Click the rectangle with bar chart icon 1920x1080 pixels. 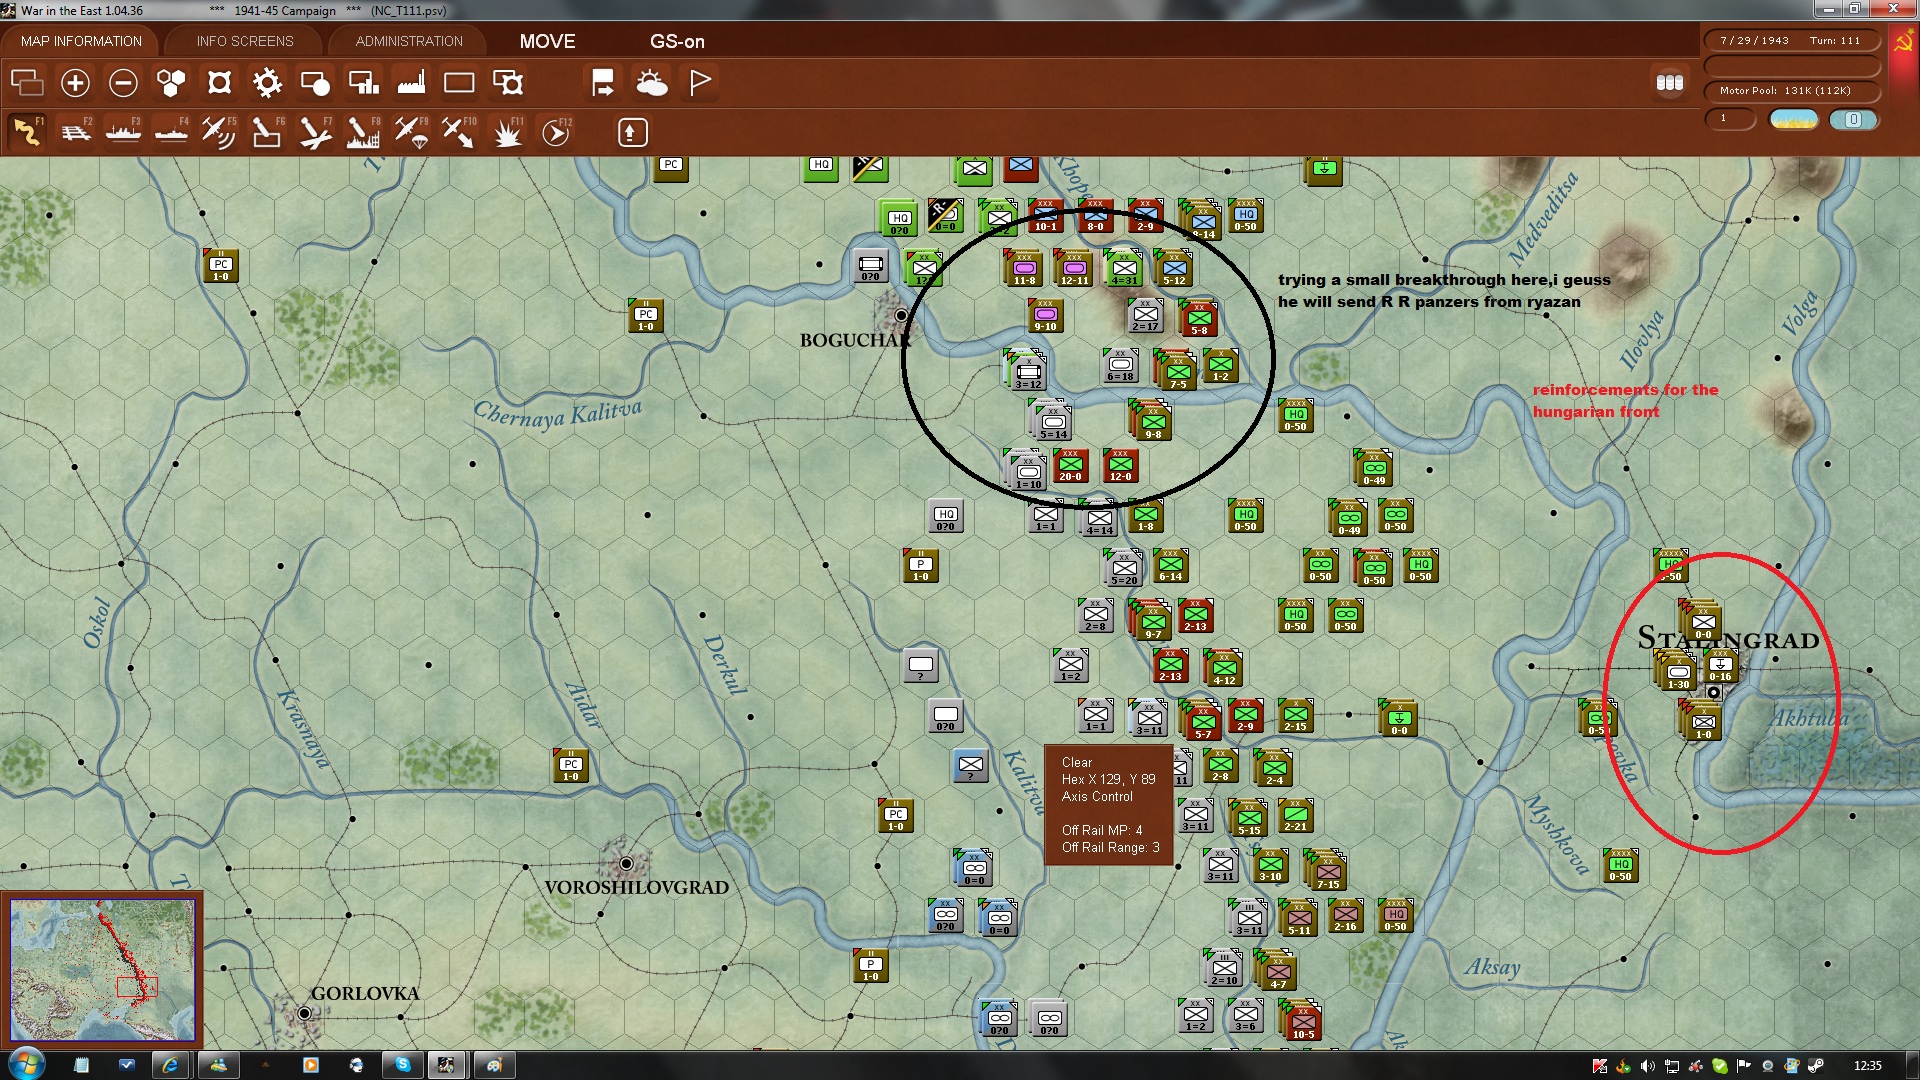(x=363, y=82)
